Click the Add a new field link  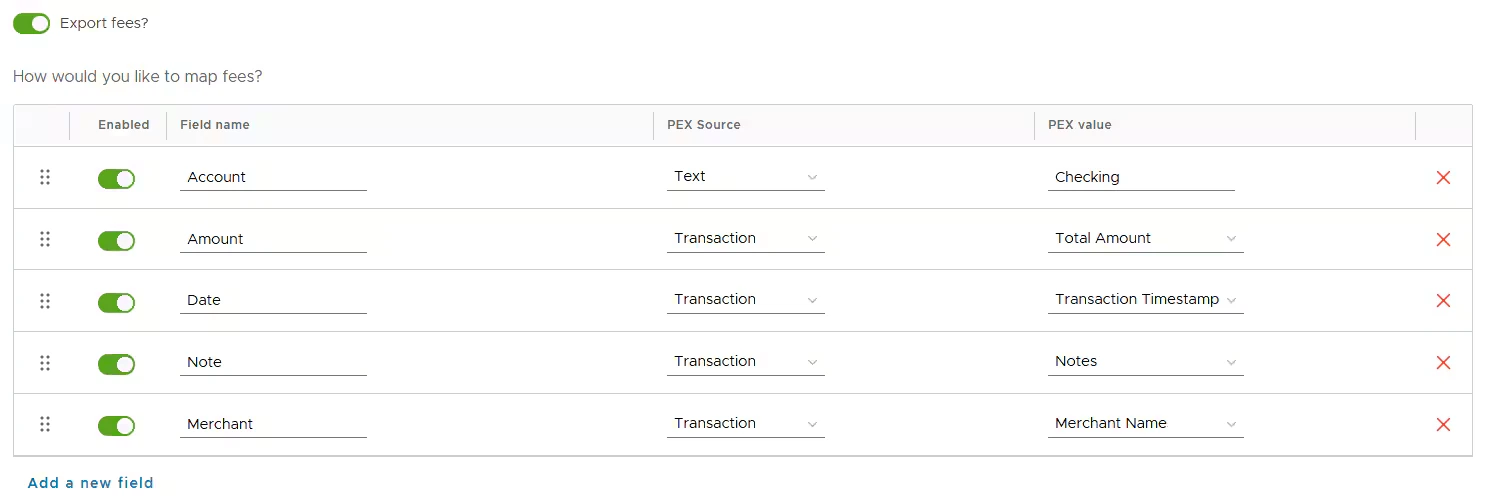(90, 483)
